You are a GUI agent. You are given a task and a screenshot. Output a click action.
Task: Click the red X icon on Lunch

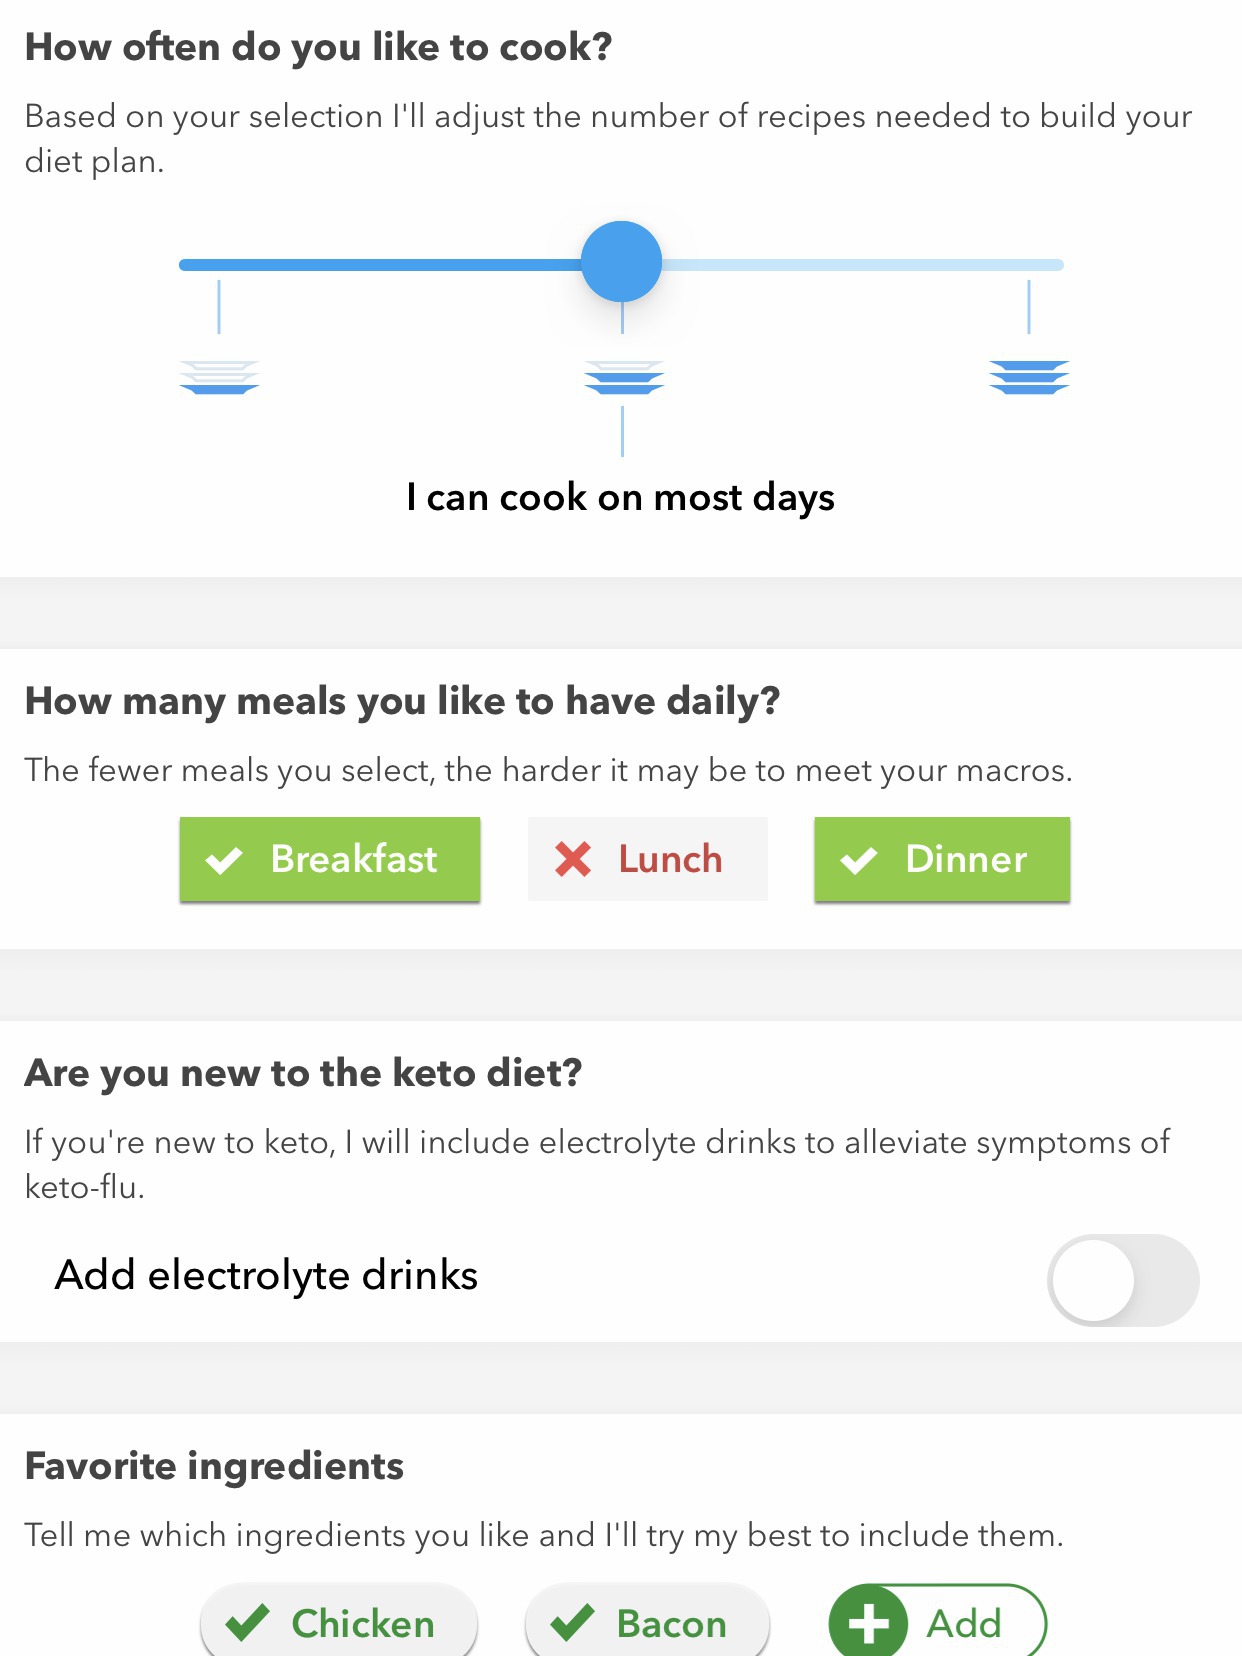573,859
